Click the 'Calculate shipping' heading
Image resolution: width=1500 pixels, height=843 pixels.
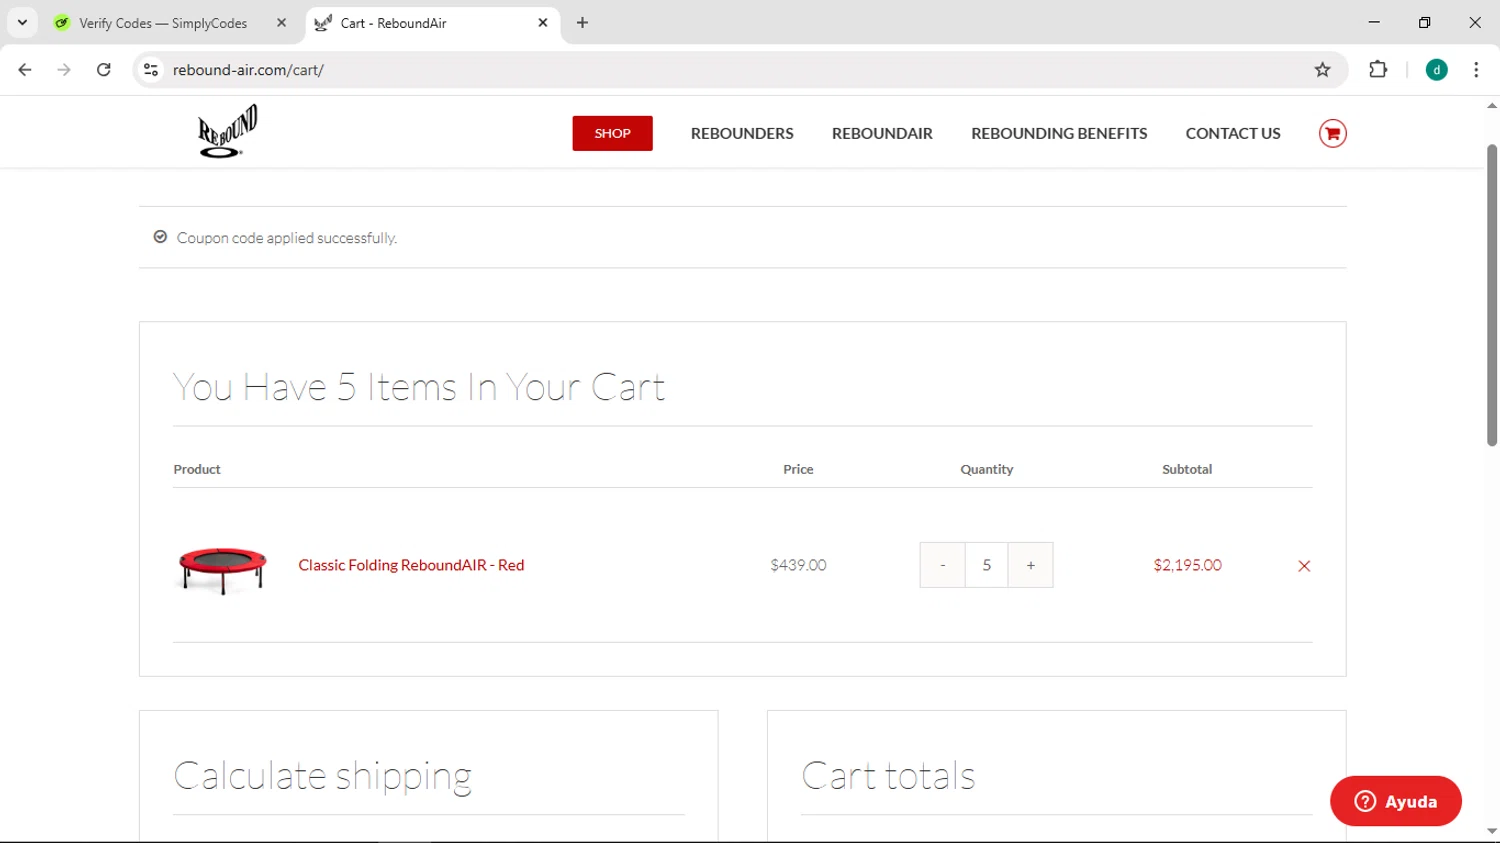coord(322,776)
